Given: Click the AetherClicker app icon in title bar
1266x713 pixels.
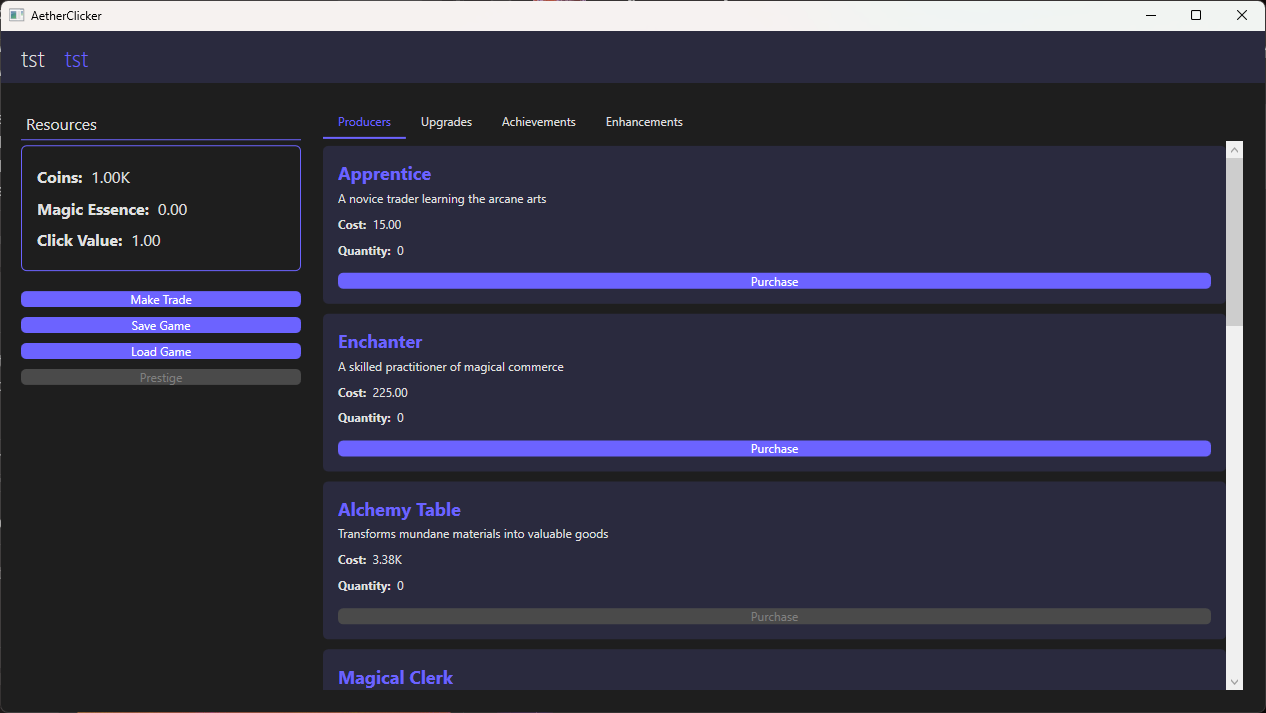Looking at the screenshot, I should 16,15.
